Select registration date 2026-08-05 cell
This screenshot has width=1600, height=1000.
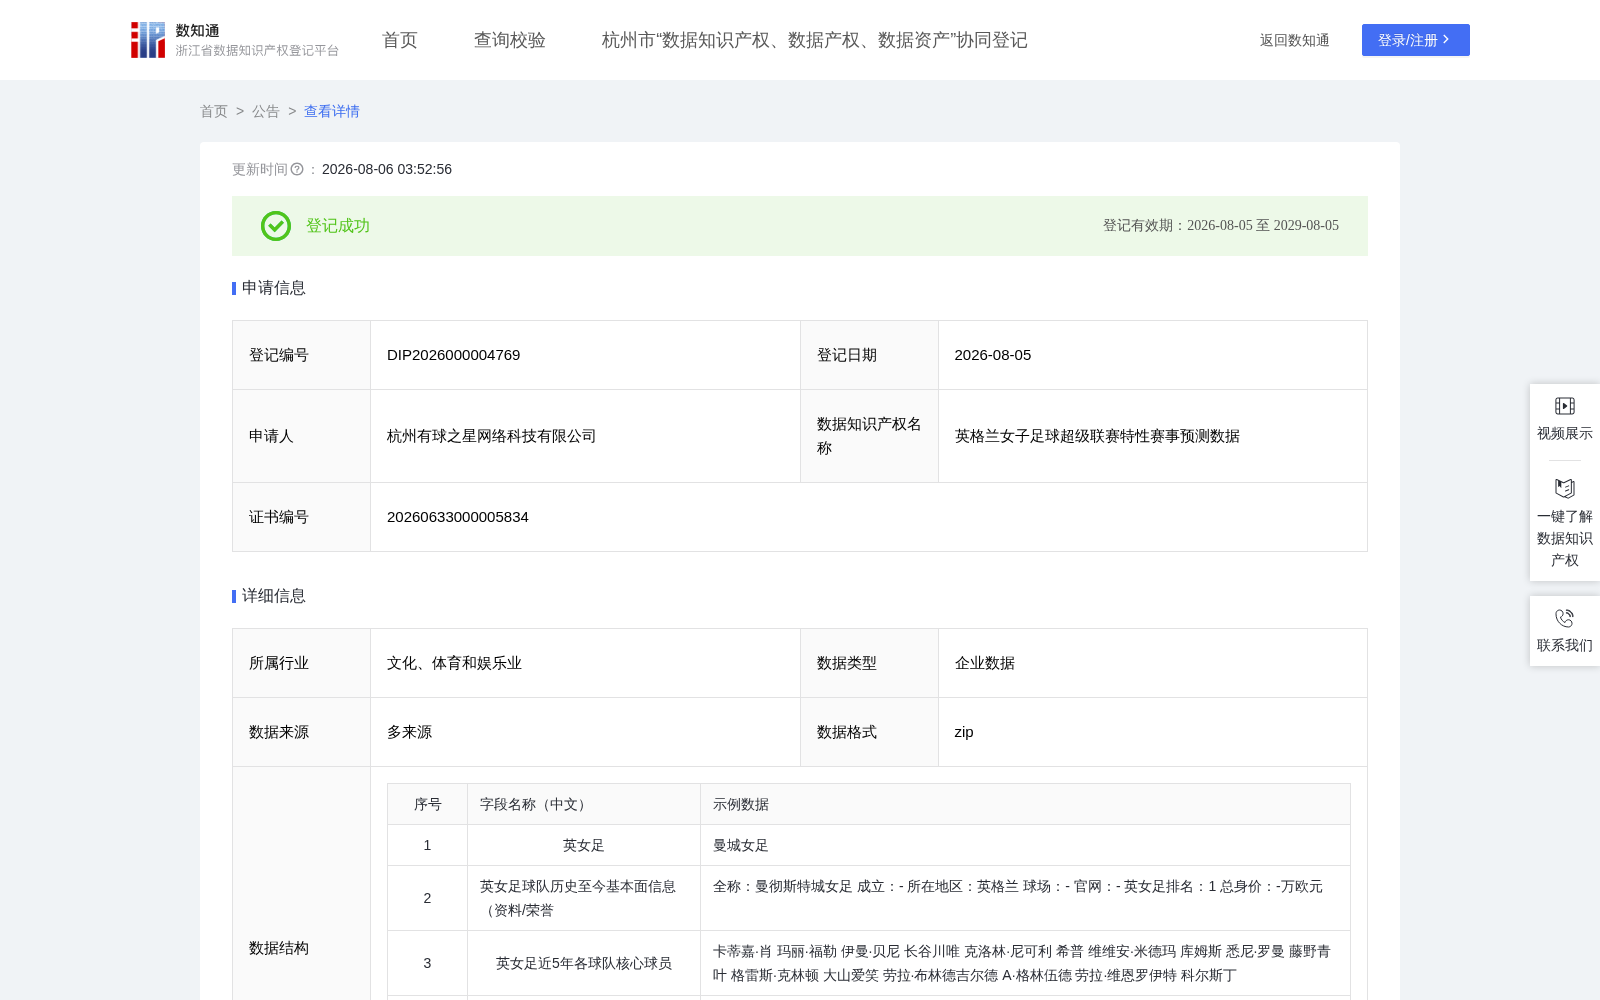tap(1153, 355)
